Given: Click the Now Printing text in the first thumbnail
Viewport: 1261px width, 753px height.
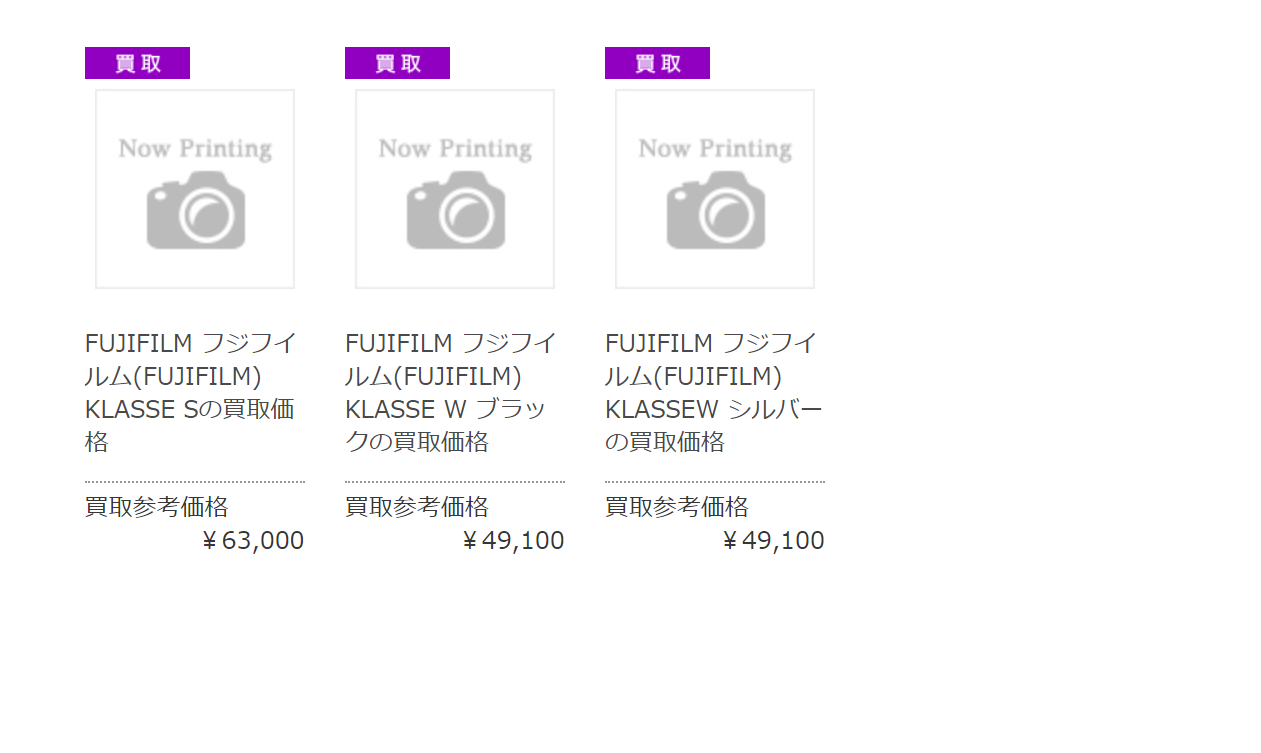Looking at the screenshot, I should tap(195, 149).
